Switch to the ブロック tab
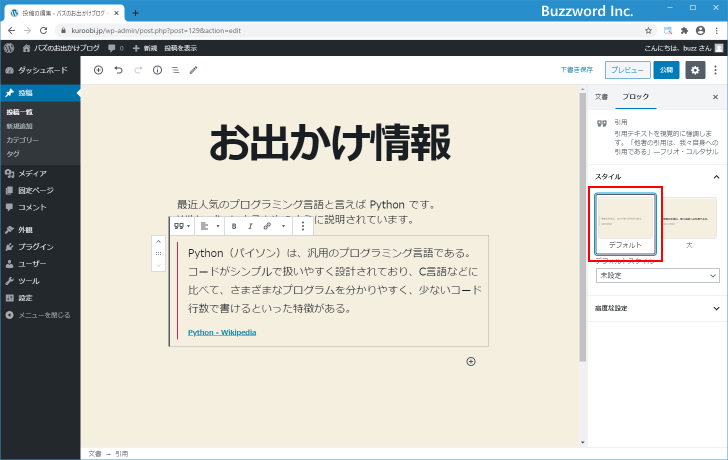The image size is (728, 460). coord(636,97)
